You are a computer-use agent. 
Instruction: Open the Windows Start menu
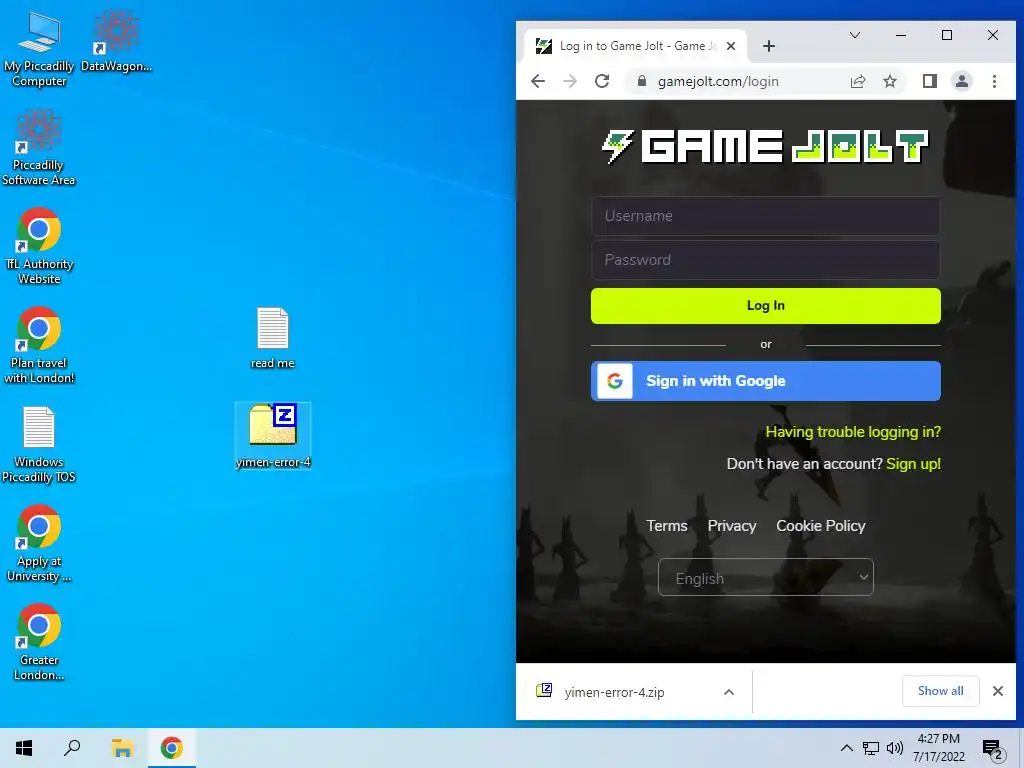click(24, 748)
